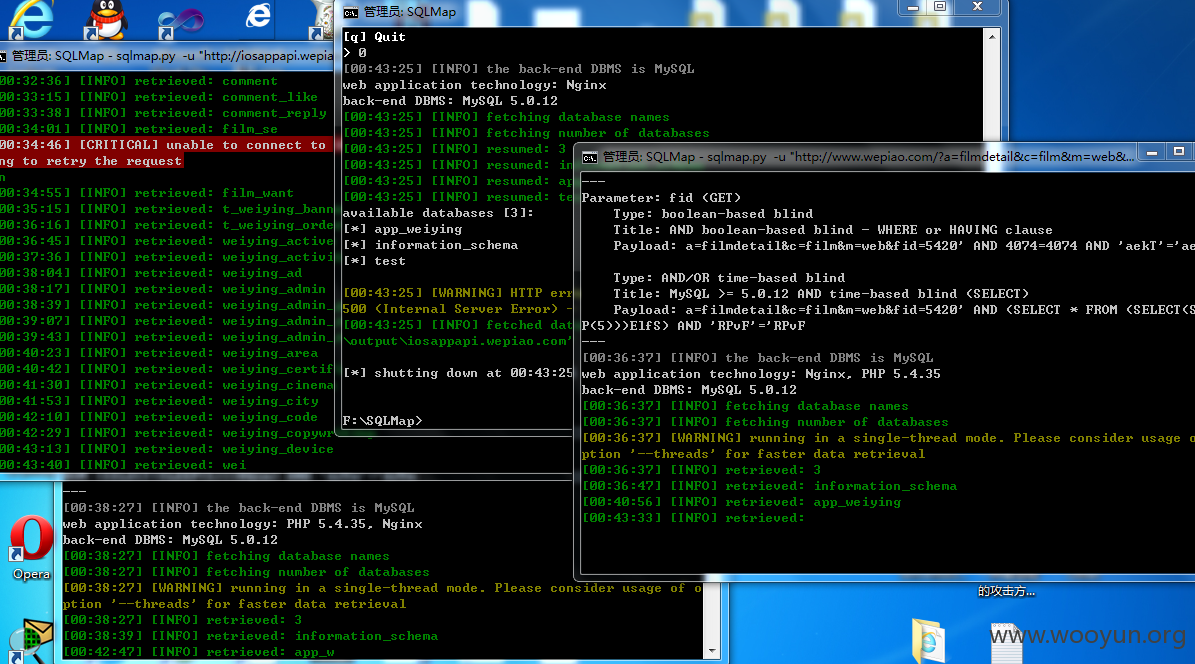The width and height of the screenshot is (1195, 664).
Task: Click '[00:36:47] retrieved: information_schema' in right window
Action: point(770,486)
